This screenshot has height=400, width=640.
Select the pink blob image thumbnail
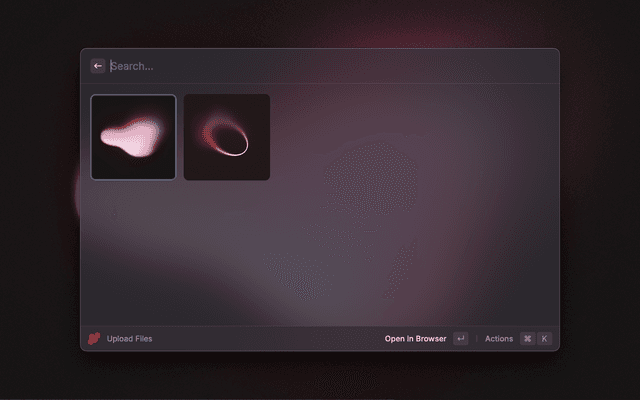133,137
